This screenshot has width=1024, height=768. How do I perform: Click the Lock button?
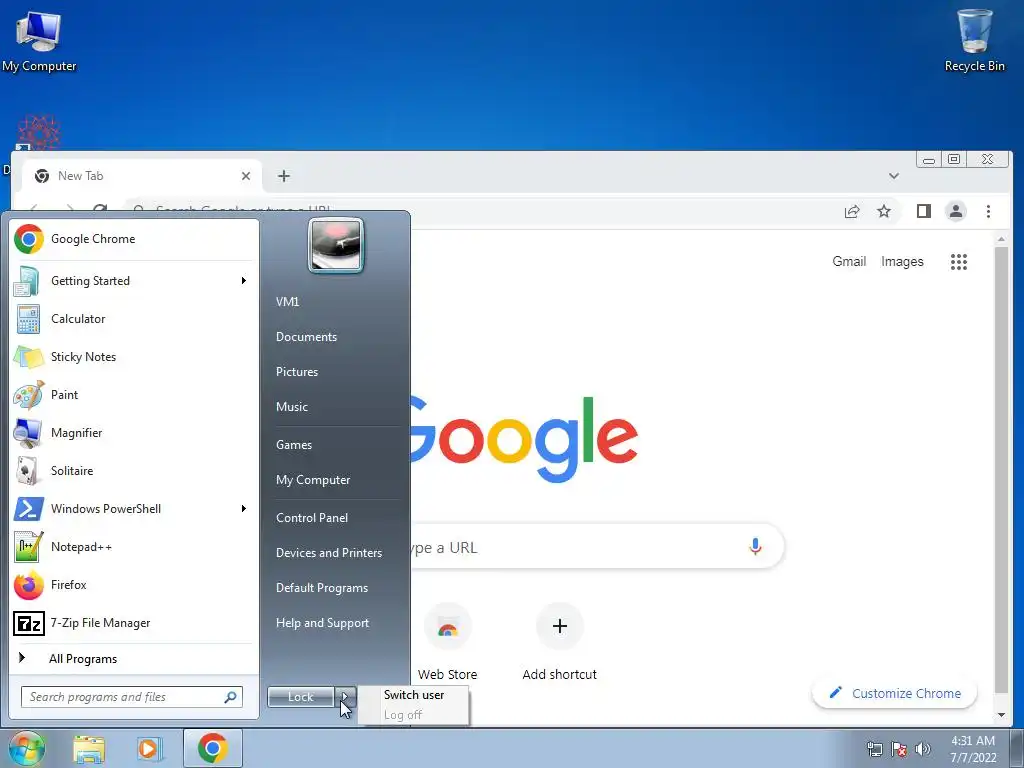click(301, 697)
